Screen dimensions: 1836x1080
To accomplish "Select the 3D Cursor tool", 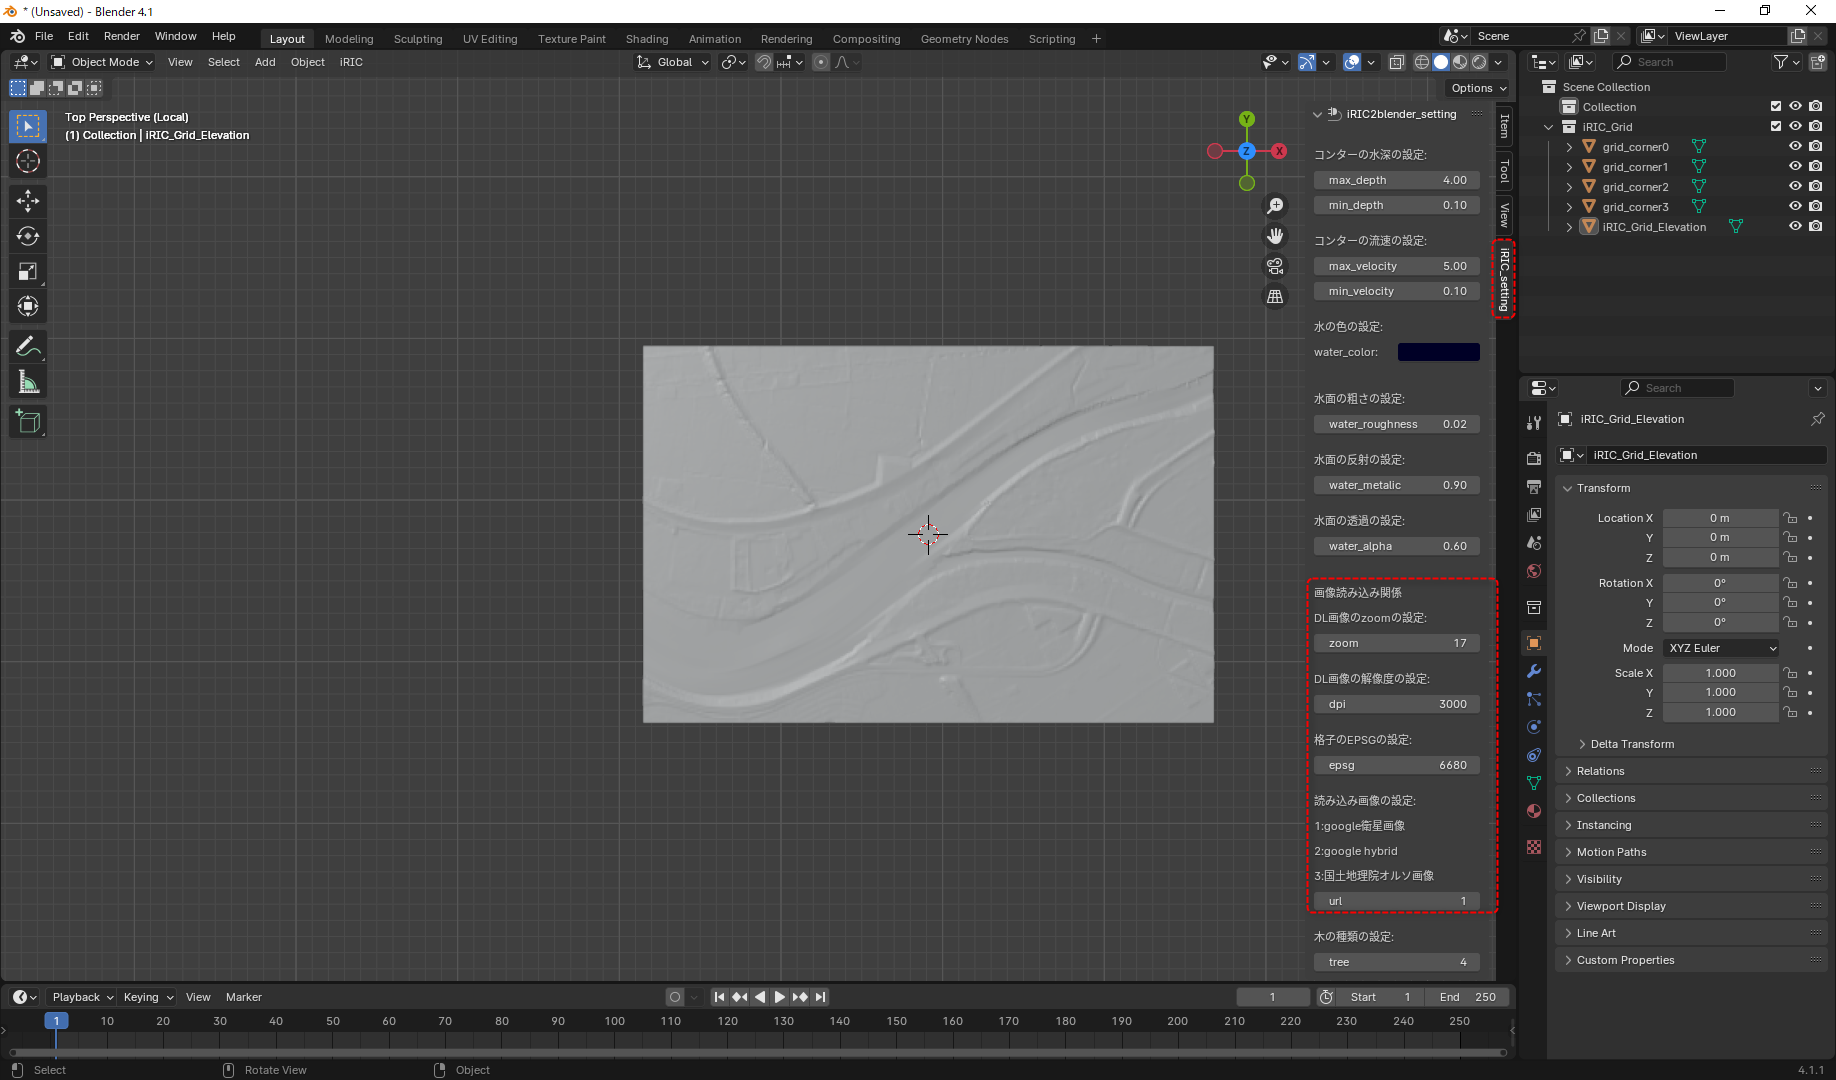I will pos(28,162).
